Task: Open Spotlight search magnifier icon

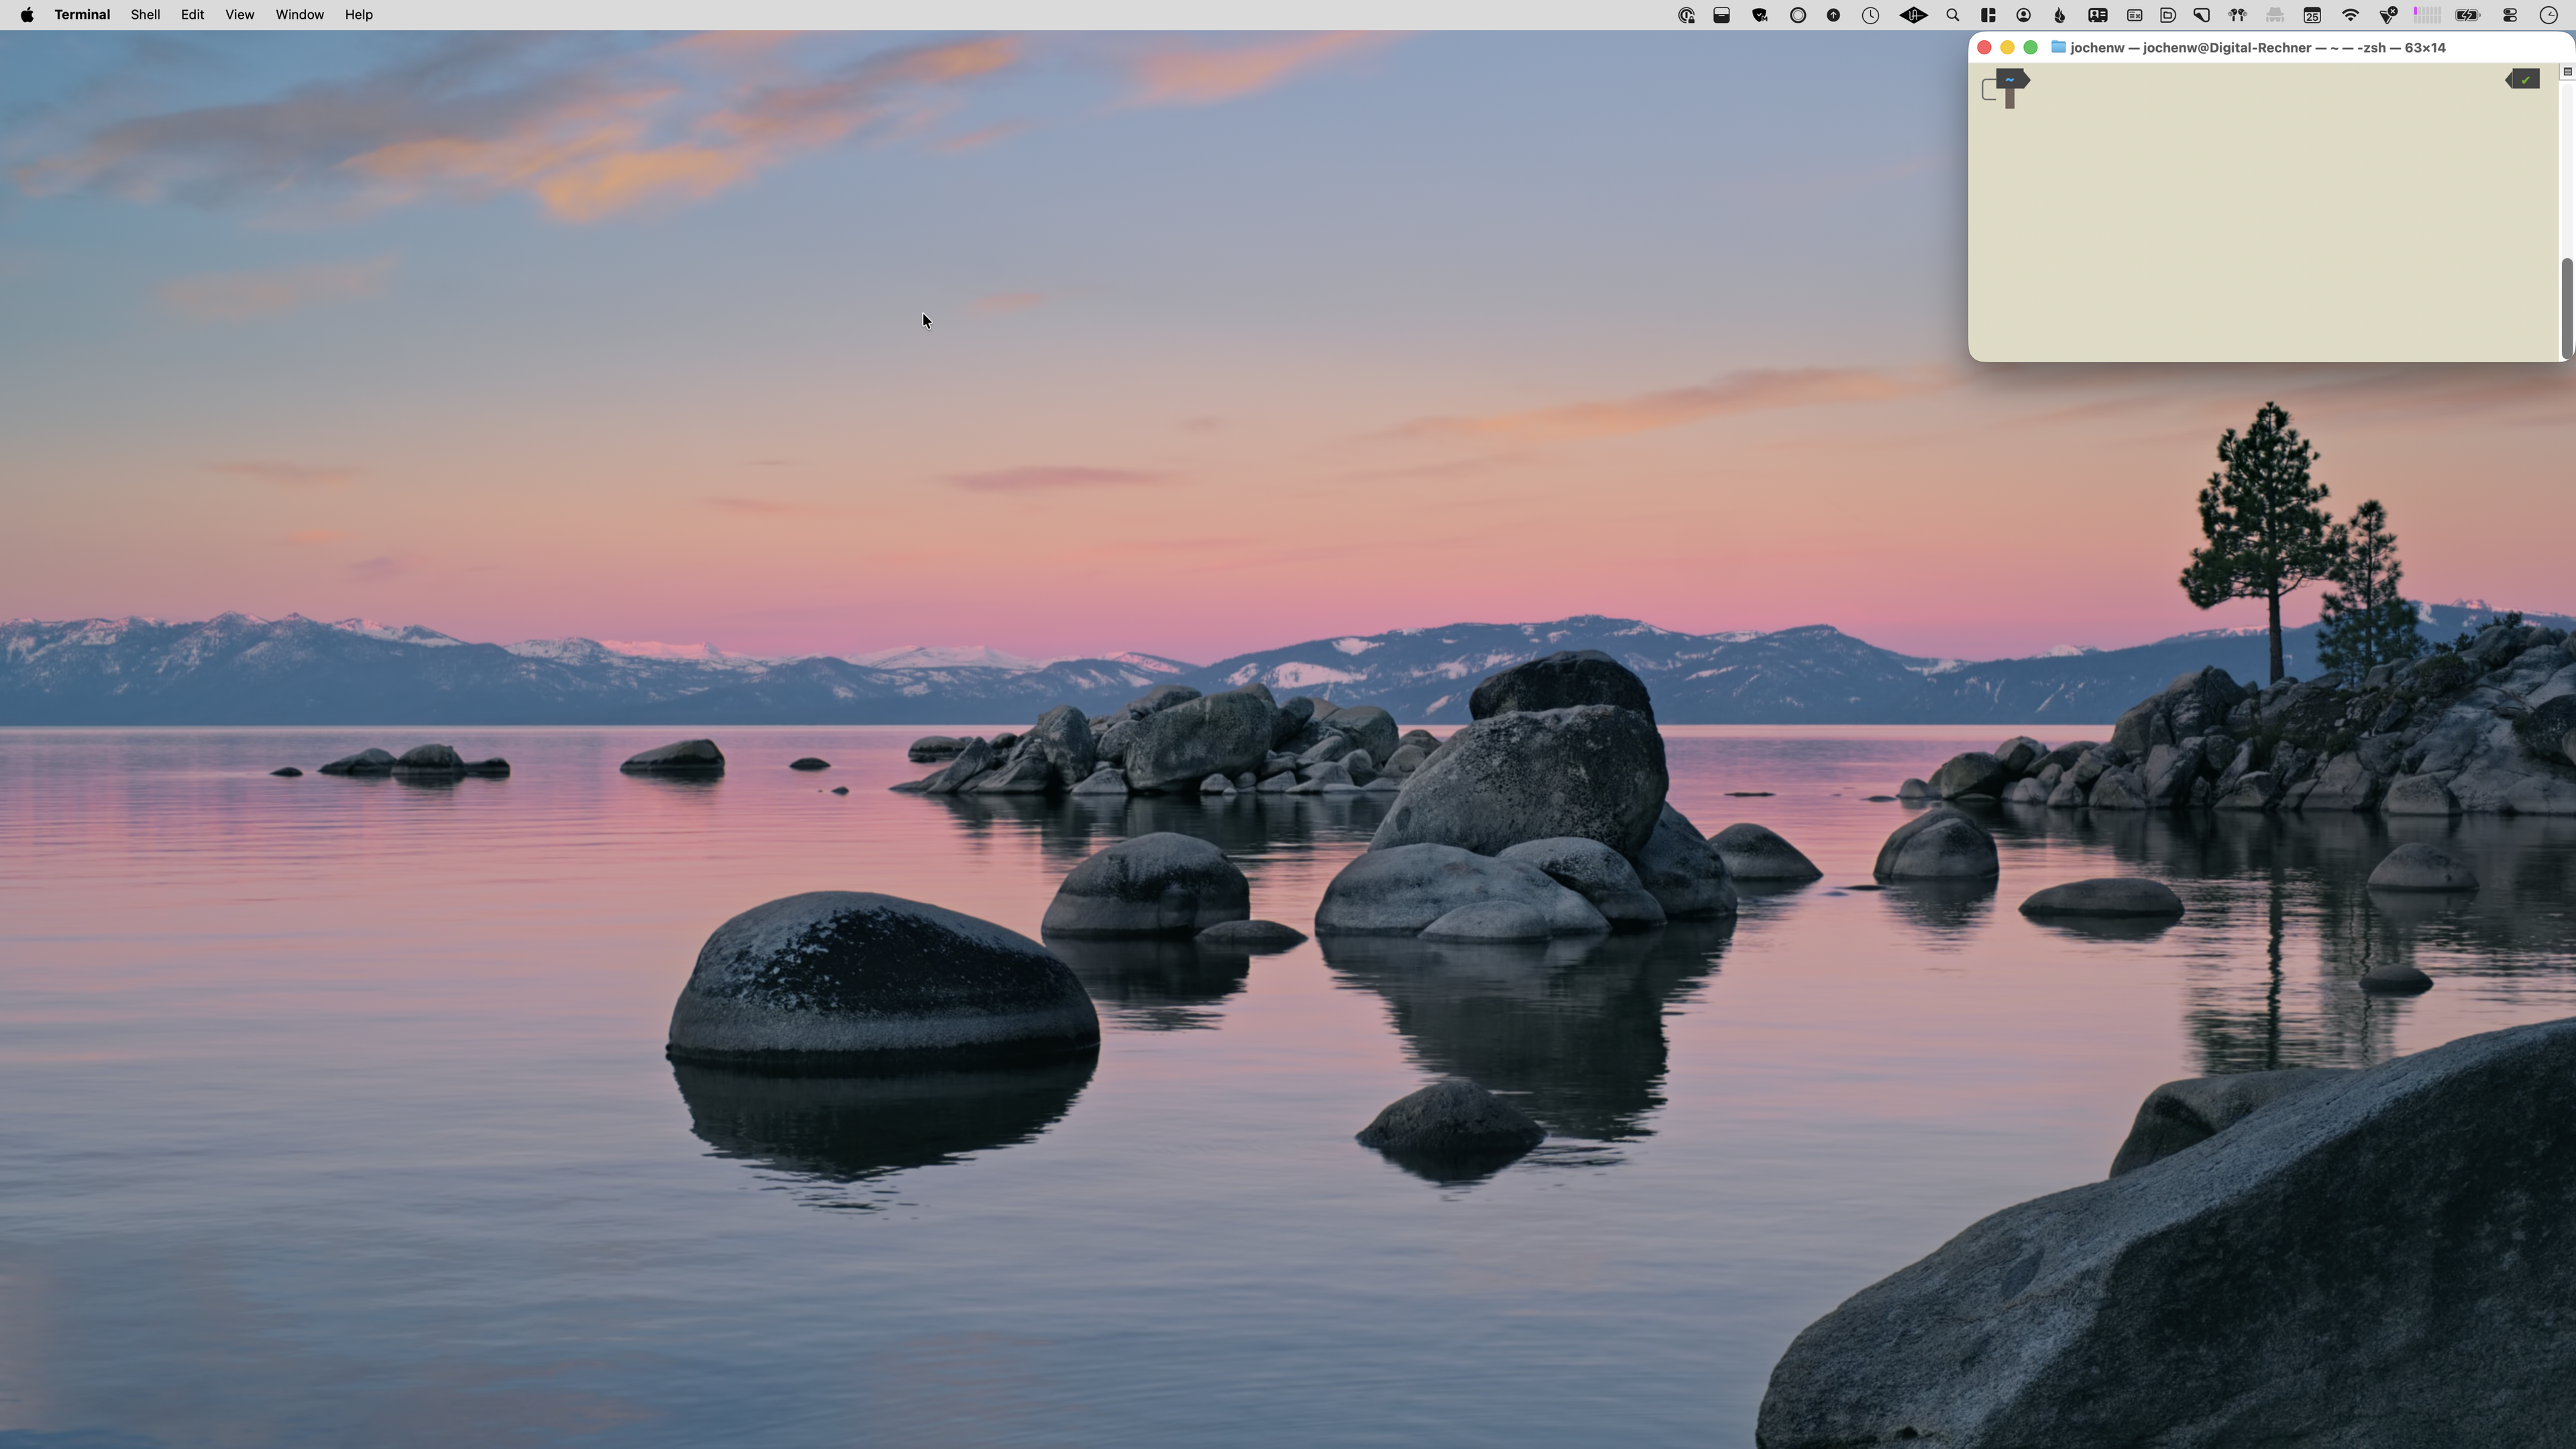Action: [1952, 15]
